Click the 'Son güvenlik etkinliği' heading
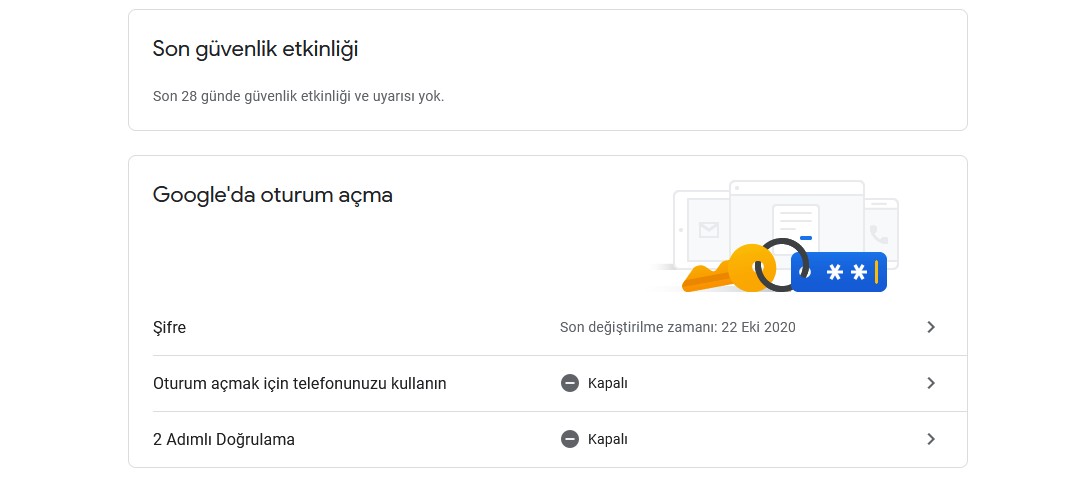Image resolution: width=1070 pixels, height=482 pixels. [255, 48]
